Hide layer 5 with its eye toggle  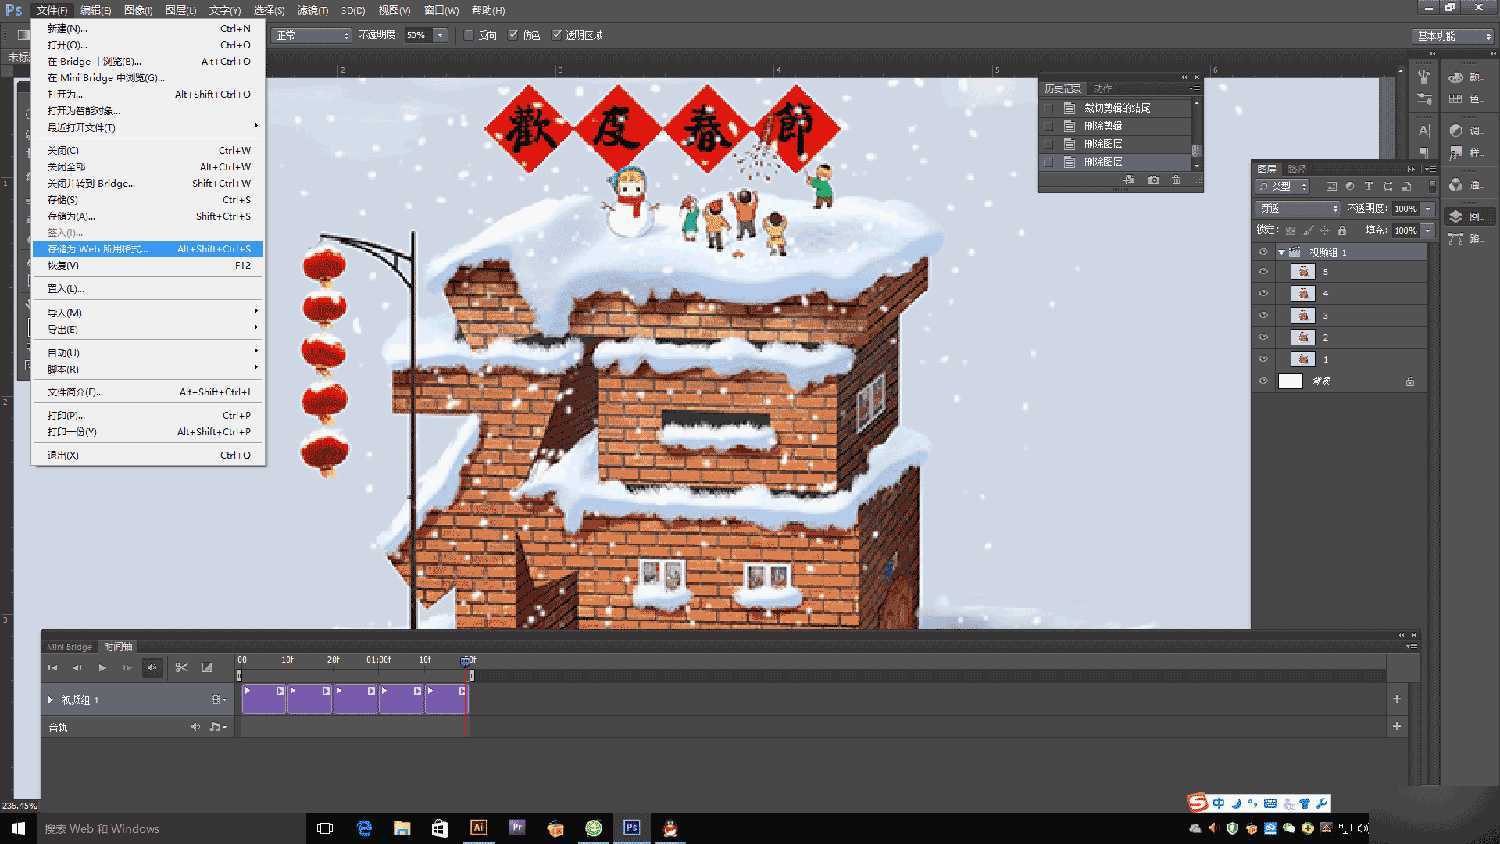(1261, 270)
